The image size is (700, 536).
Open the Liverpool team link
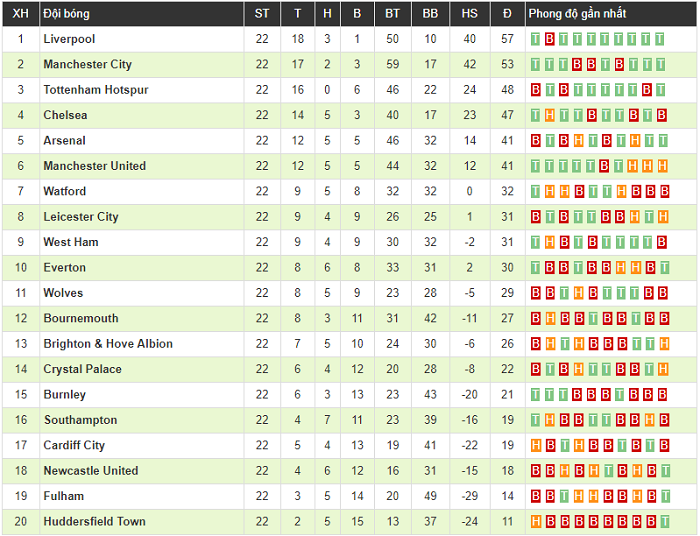[69, 39]
